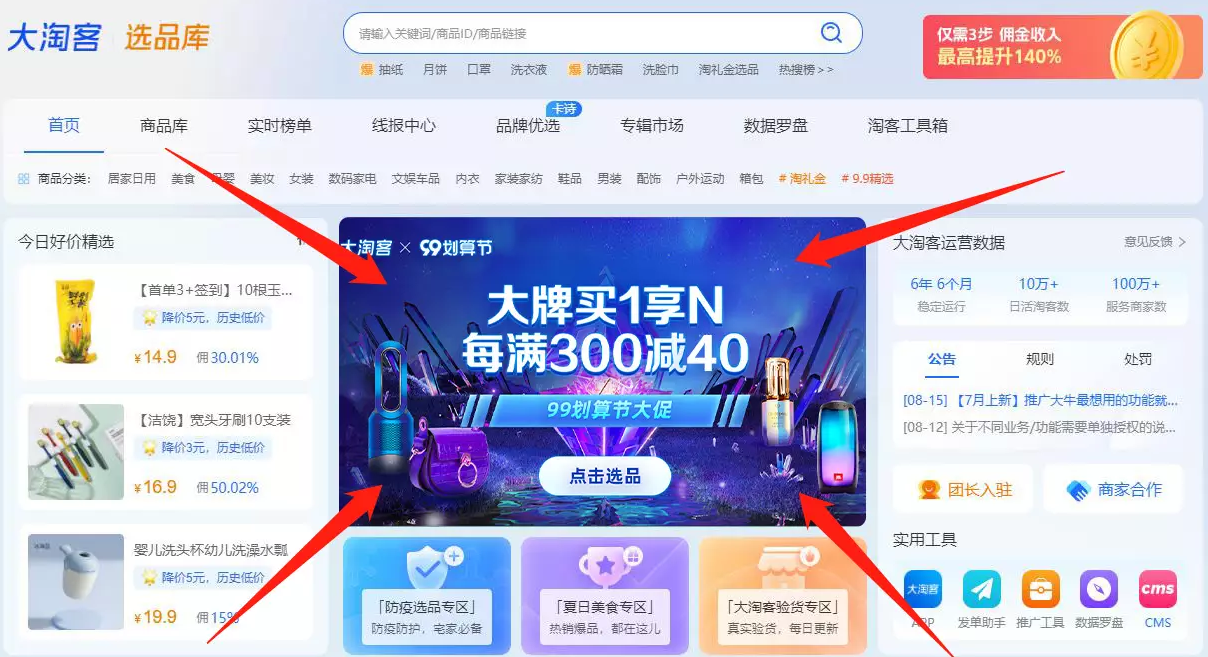The image size is (1208, 657).
Task: Open the 数据罗盘 compass icon
Action: [x=1099, y=589]
